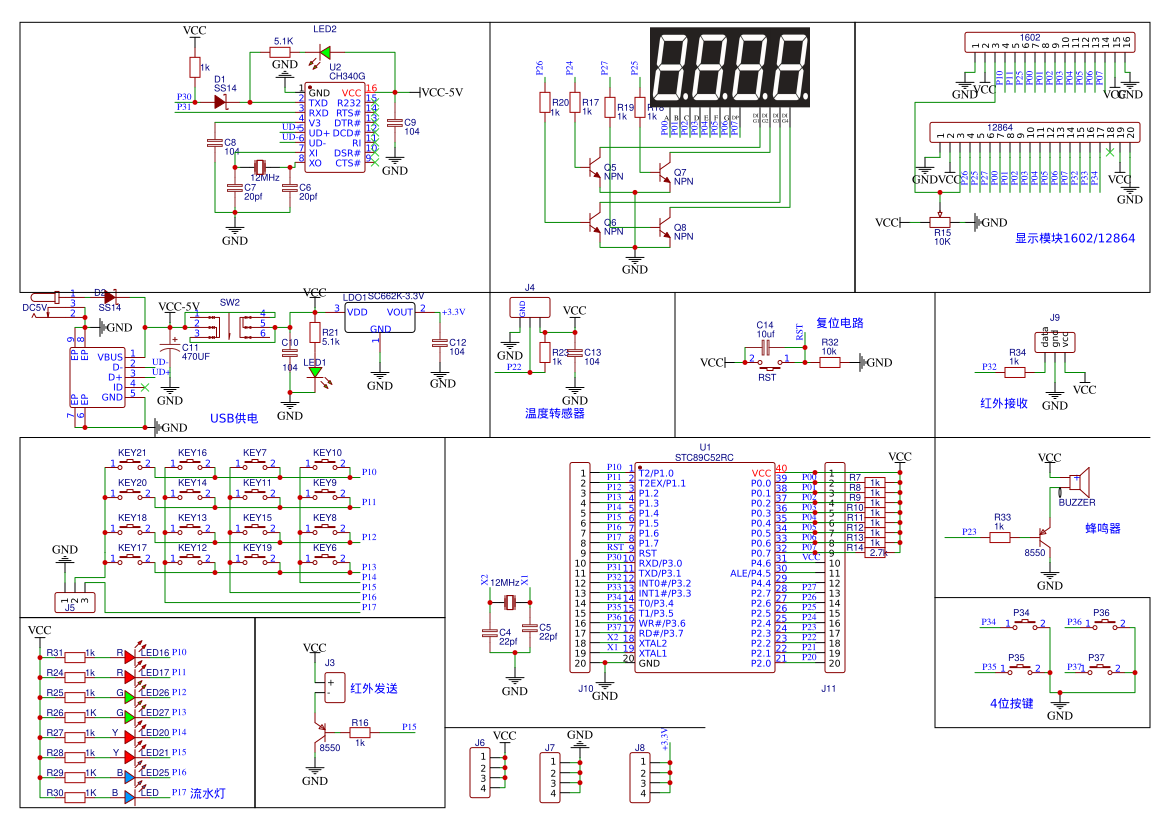
Task: Click the KEY21 keypad button
Action: [x=131, y=463]
